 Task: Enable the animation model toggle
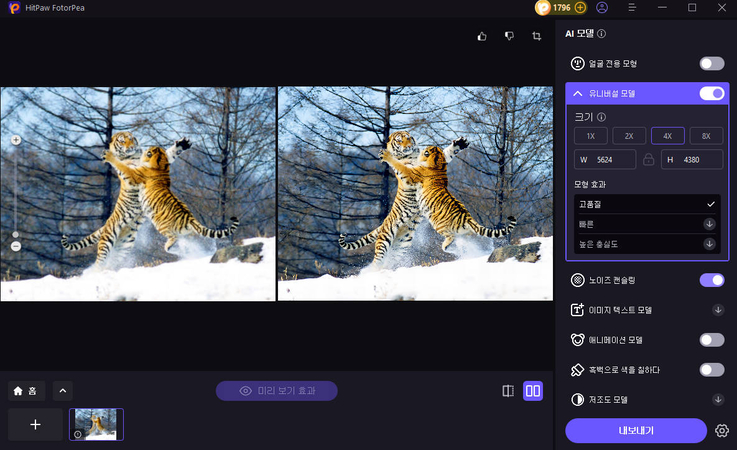click(x=712, y=339)
